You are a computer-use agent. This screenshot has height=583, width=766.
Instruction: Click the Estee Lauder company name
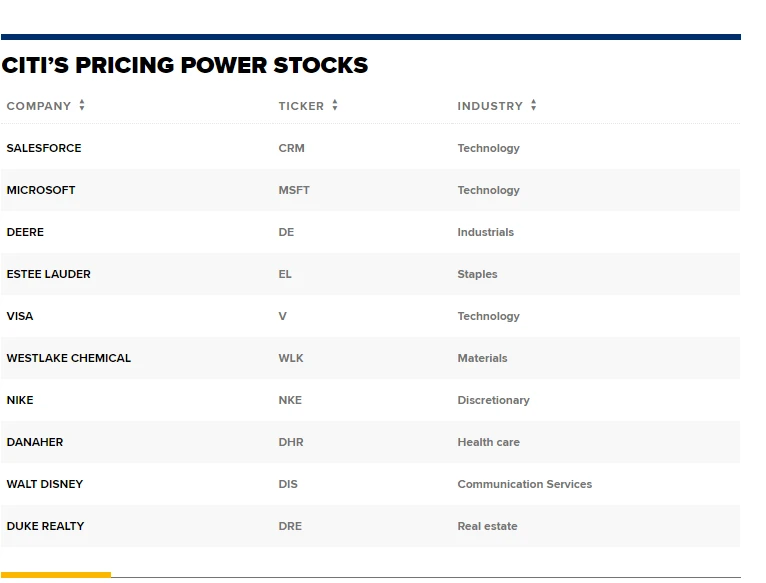click(x=48, y=274)
